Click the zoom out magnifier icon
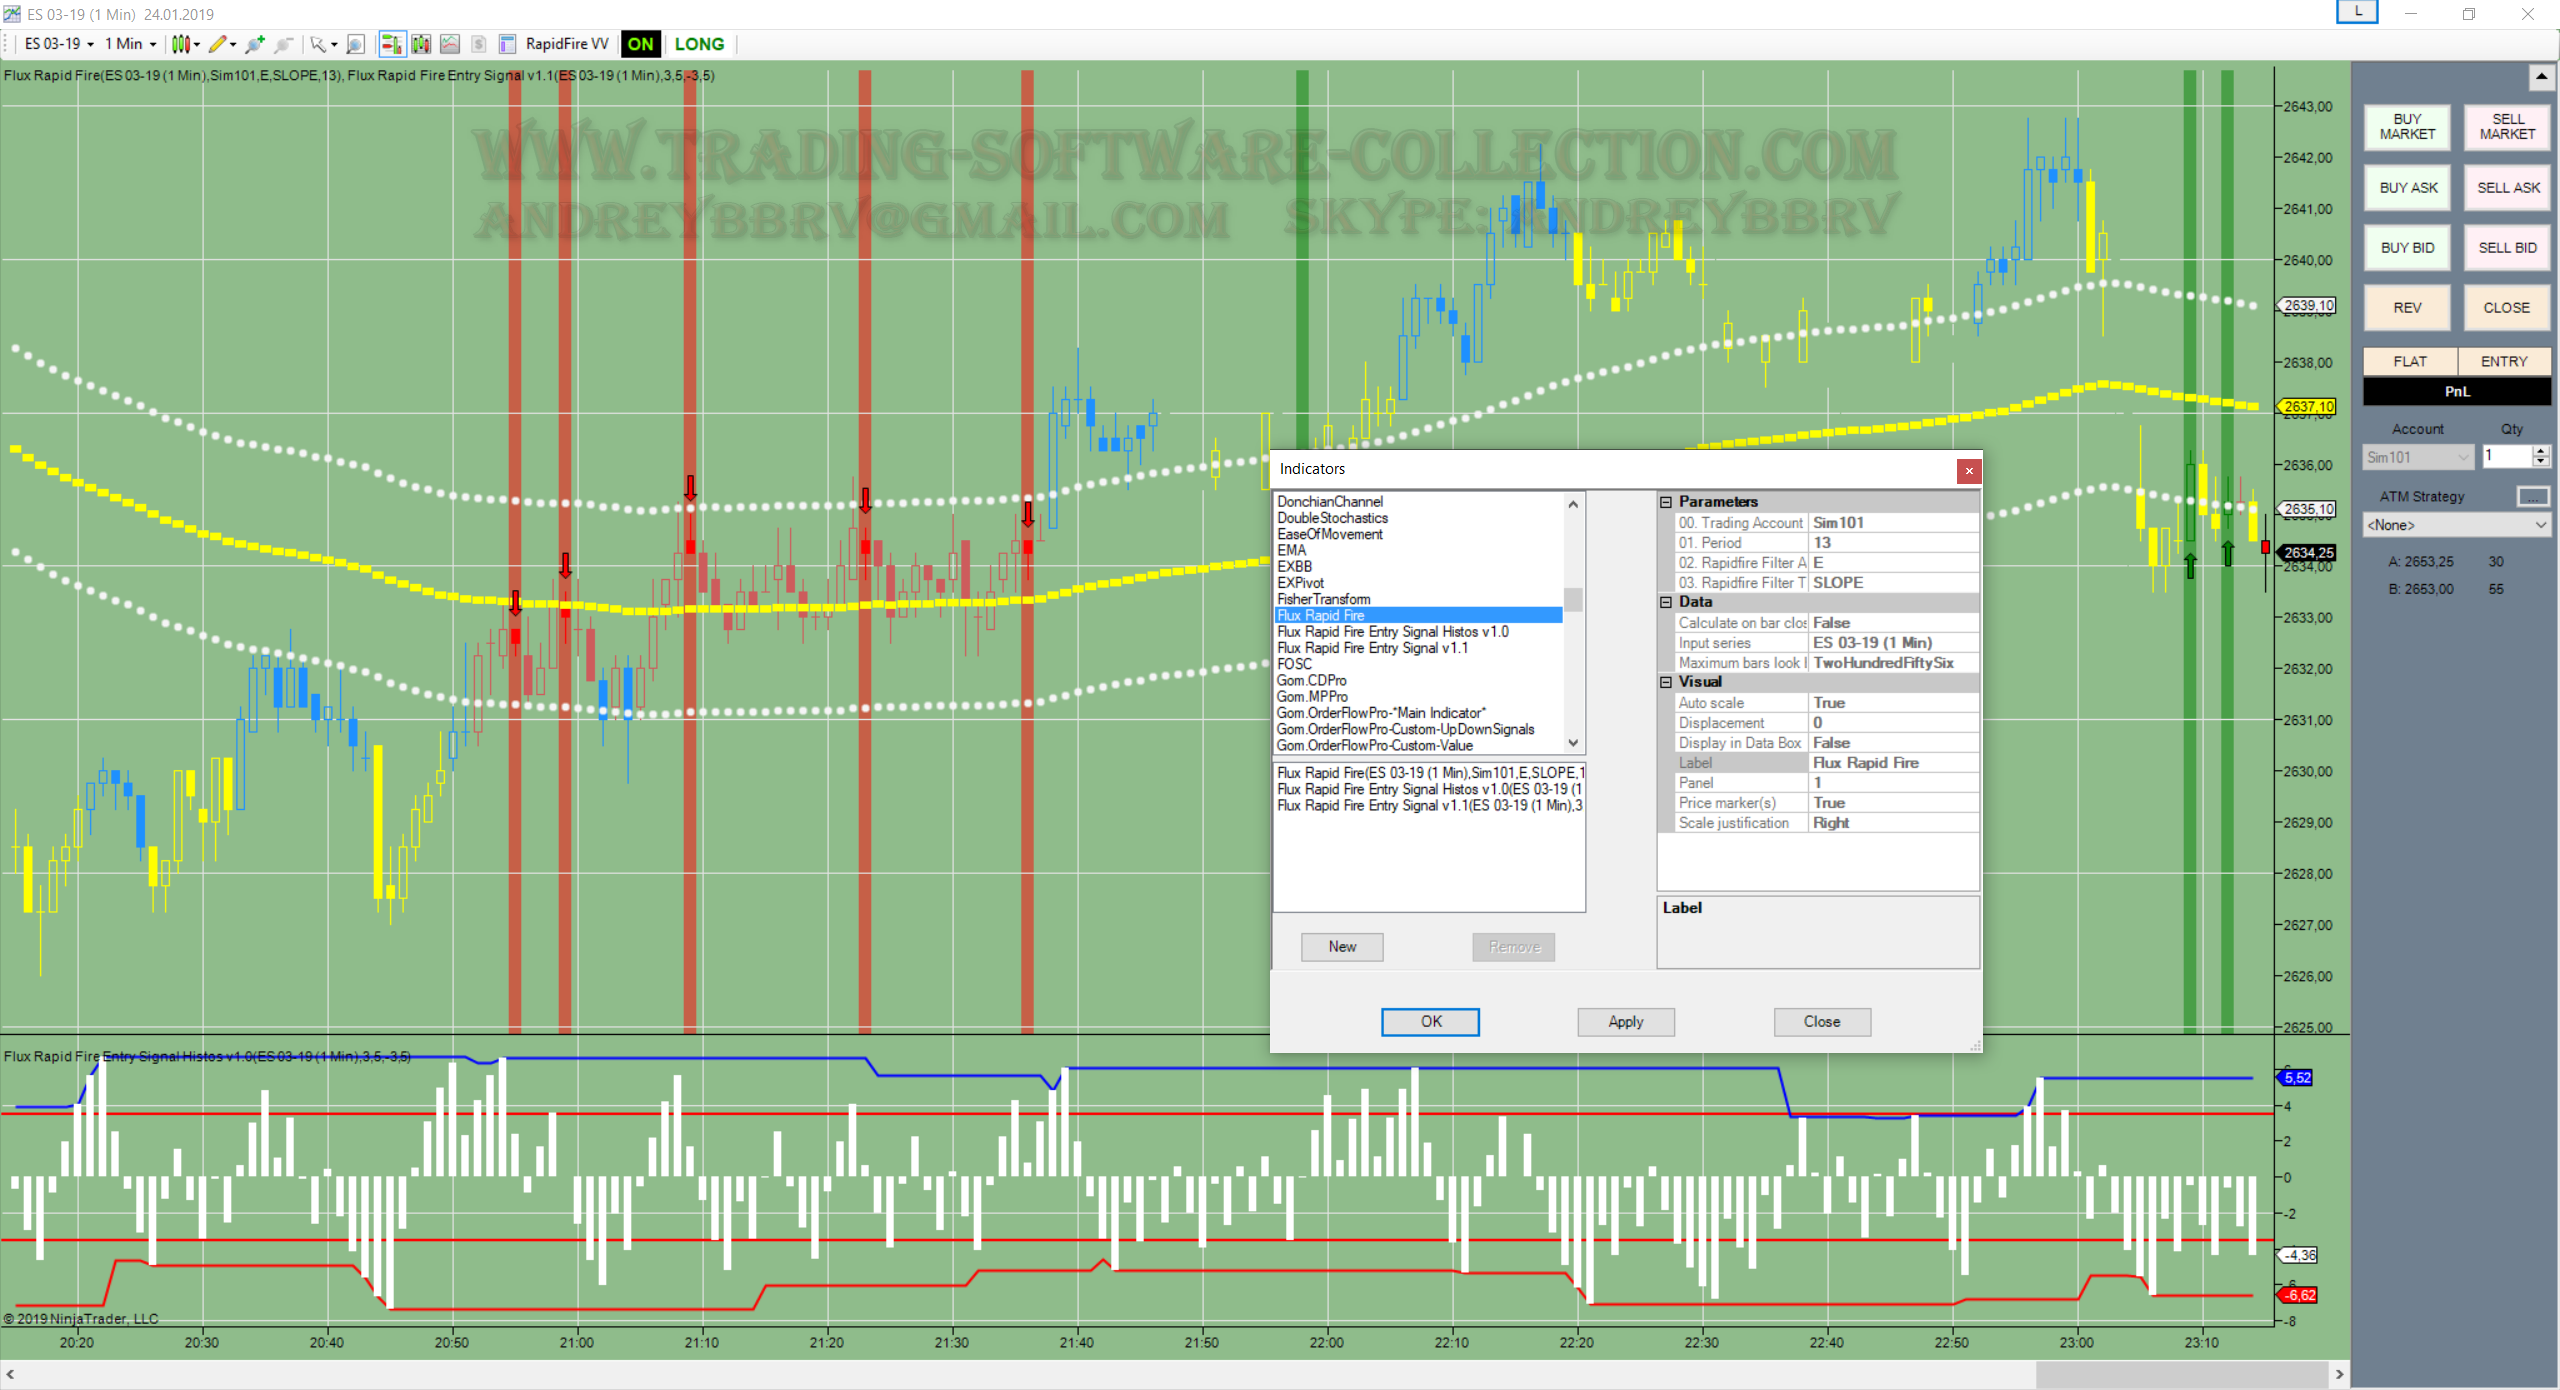Viewport: 2560px width, 1390px height. pos(284,44)
